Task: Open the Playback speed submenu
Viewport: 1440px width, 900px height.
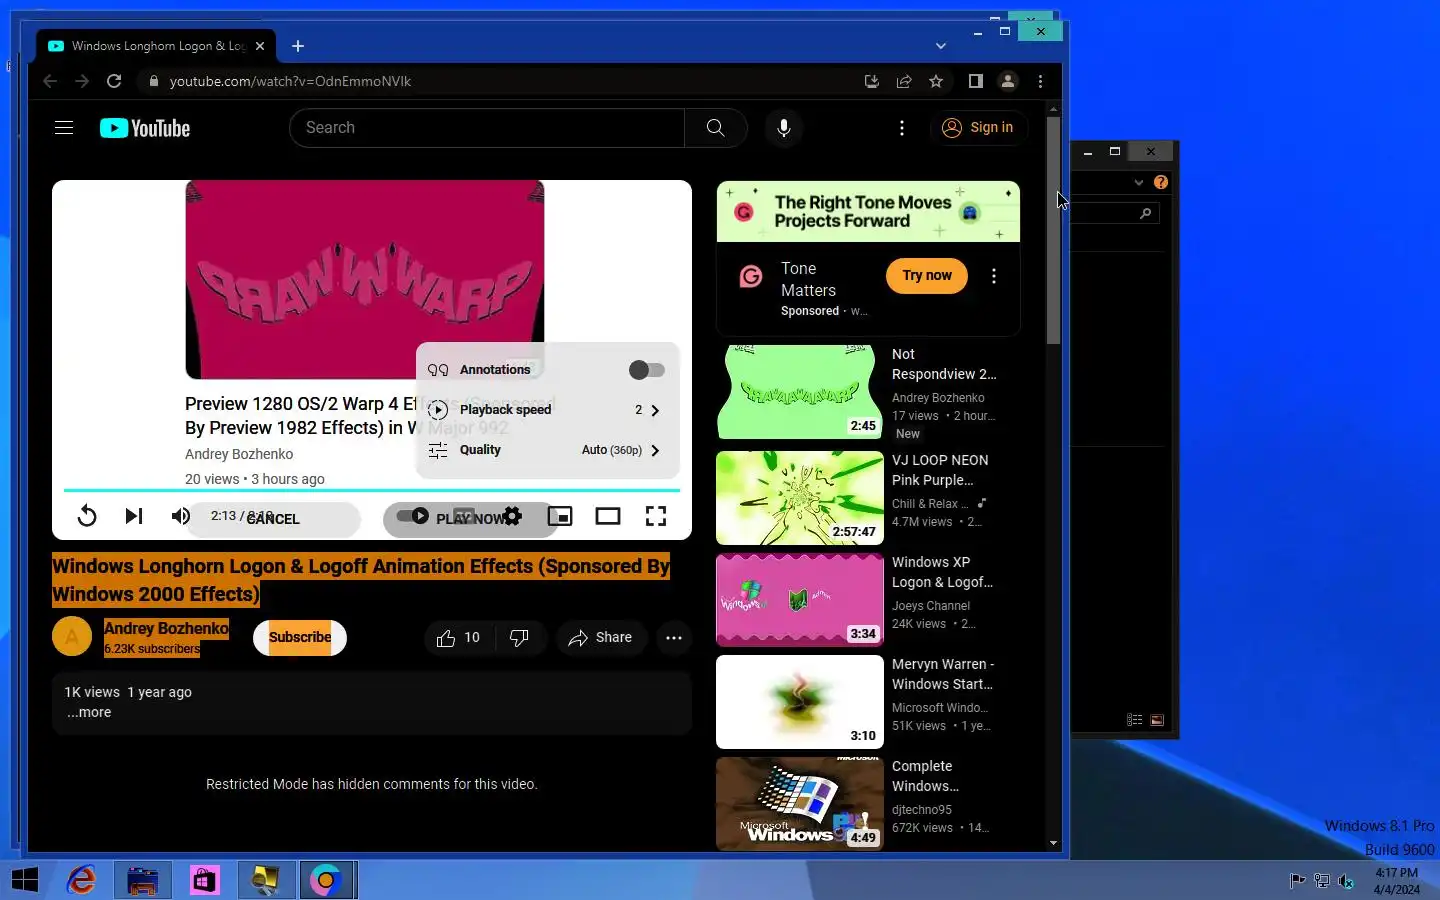Action: pos(548,410)
